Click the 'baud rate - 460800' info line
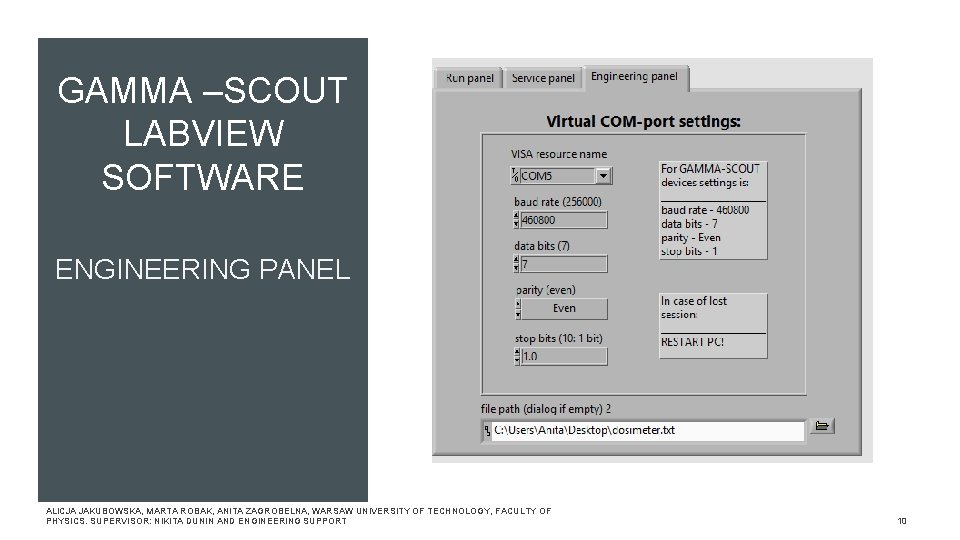 pyautogui.click(x=705, y=210)
